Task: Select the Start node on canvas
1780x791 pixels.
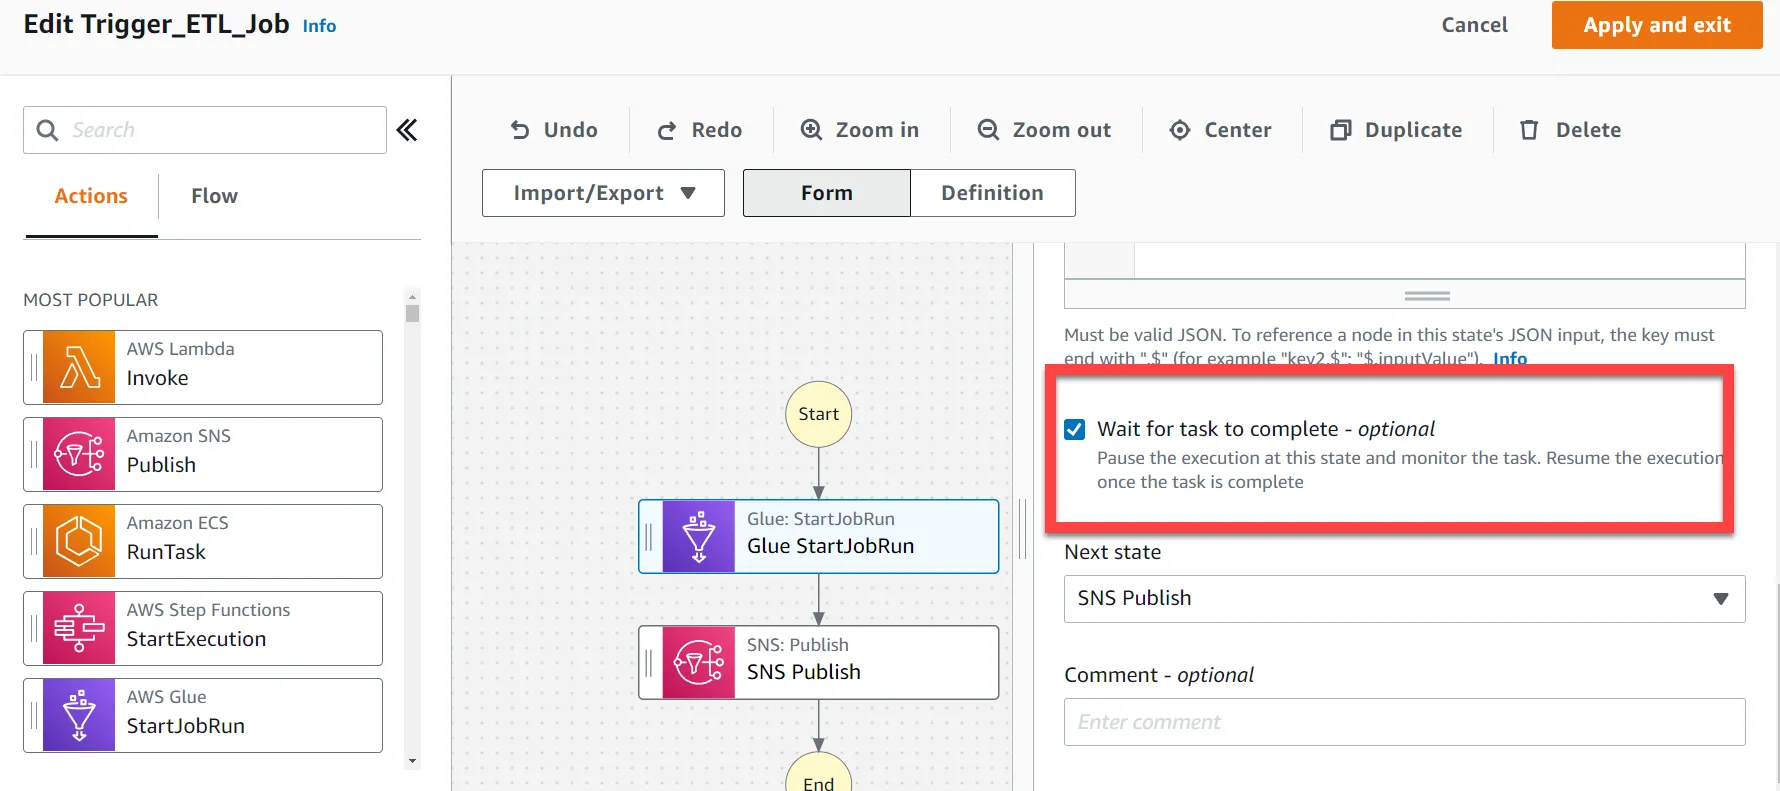Action: point(818,414)
